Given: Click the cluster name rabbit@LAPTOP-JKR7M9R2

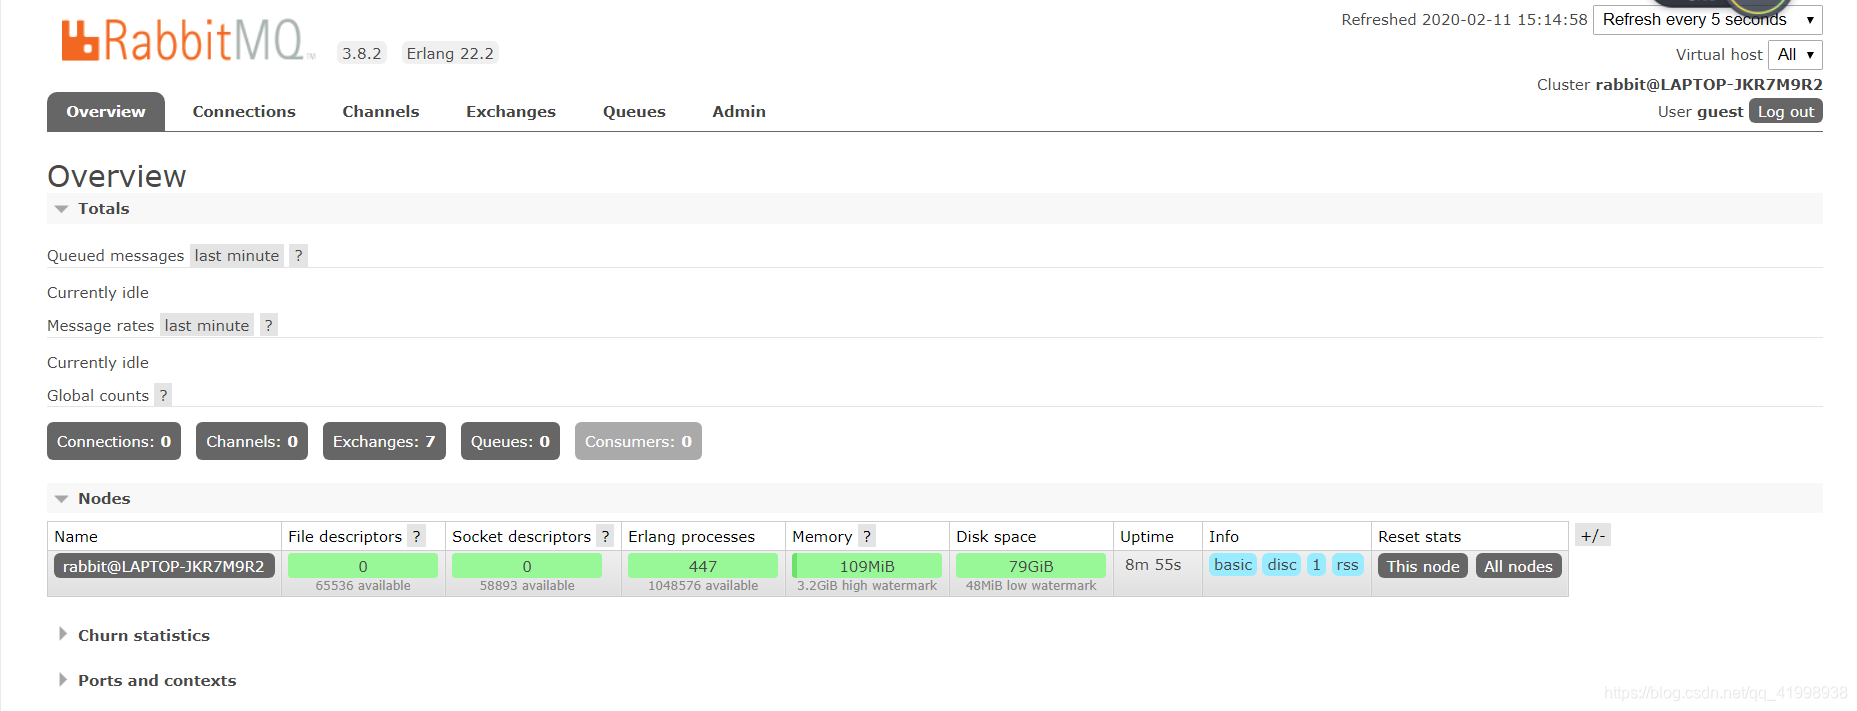Looking at the screenshot, I should click(x=1709, y=84).
